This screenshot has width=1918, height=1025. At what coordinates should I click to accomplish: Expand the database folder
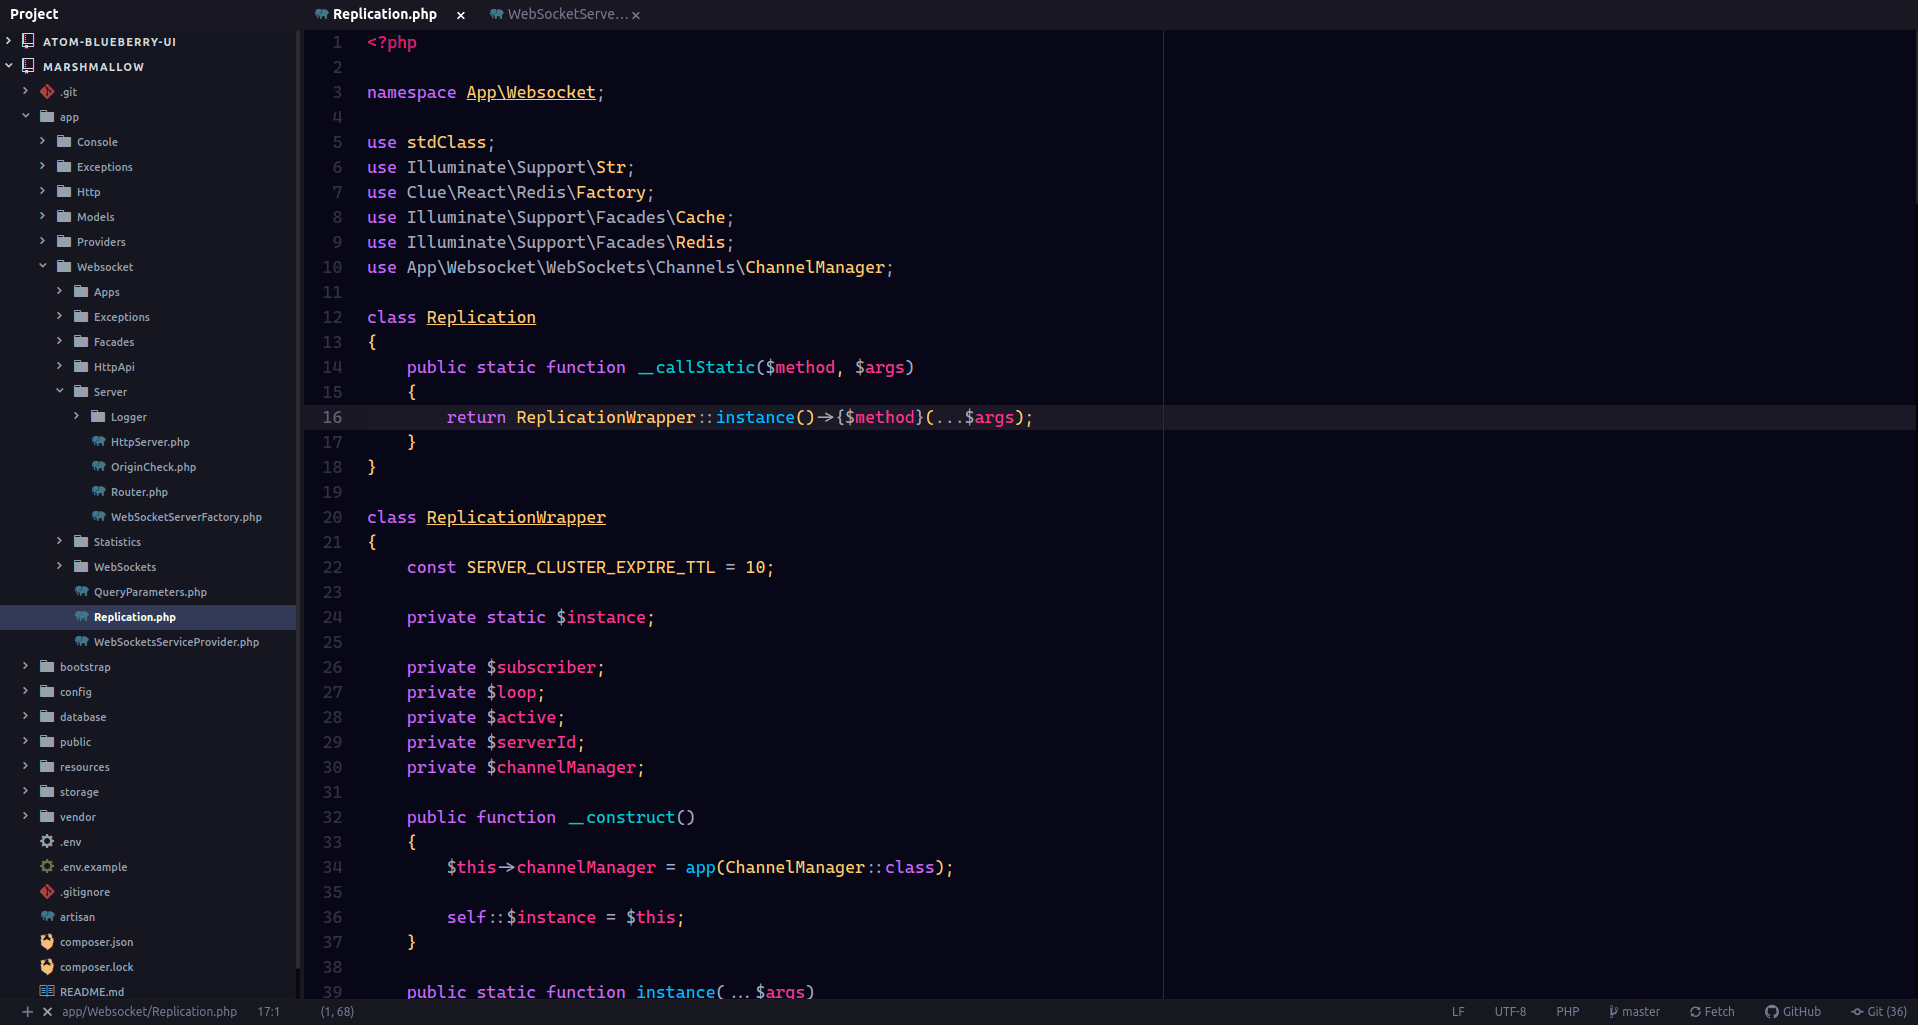[26, 716]
